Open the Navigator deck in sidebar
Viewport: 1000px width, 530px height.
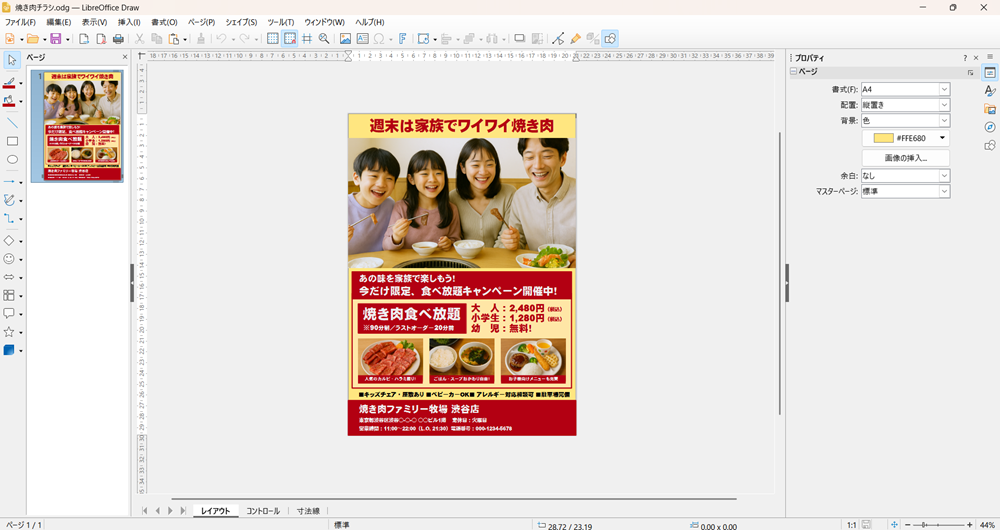tap(990, 127)
